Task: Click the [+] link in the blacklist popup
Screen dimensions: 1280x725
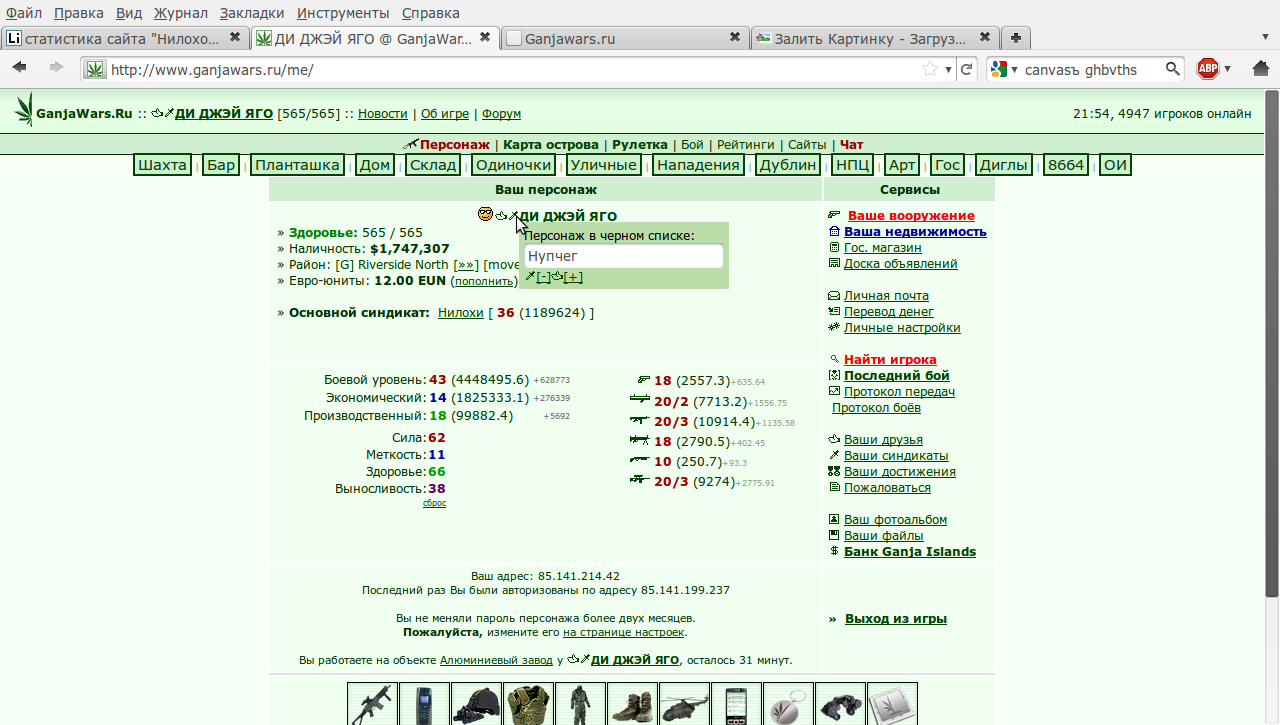Action: click(573, 277)
